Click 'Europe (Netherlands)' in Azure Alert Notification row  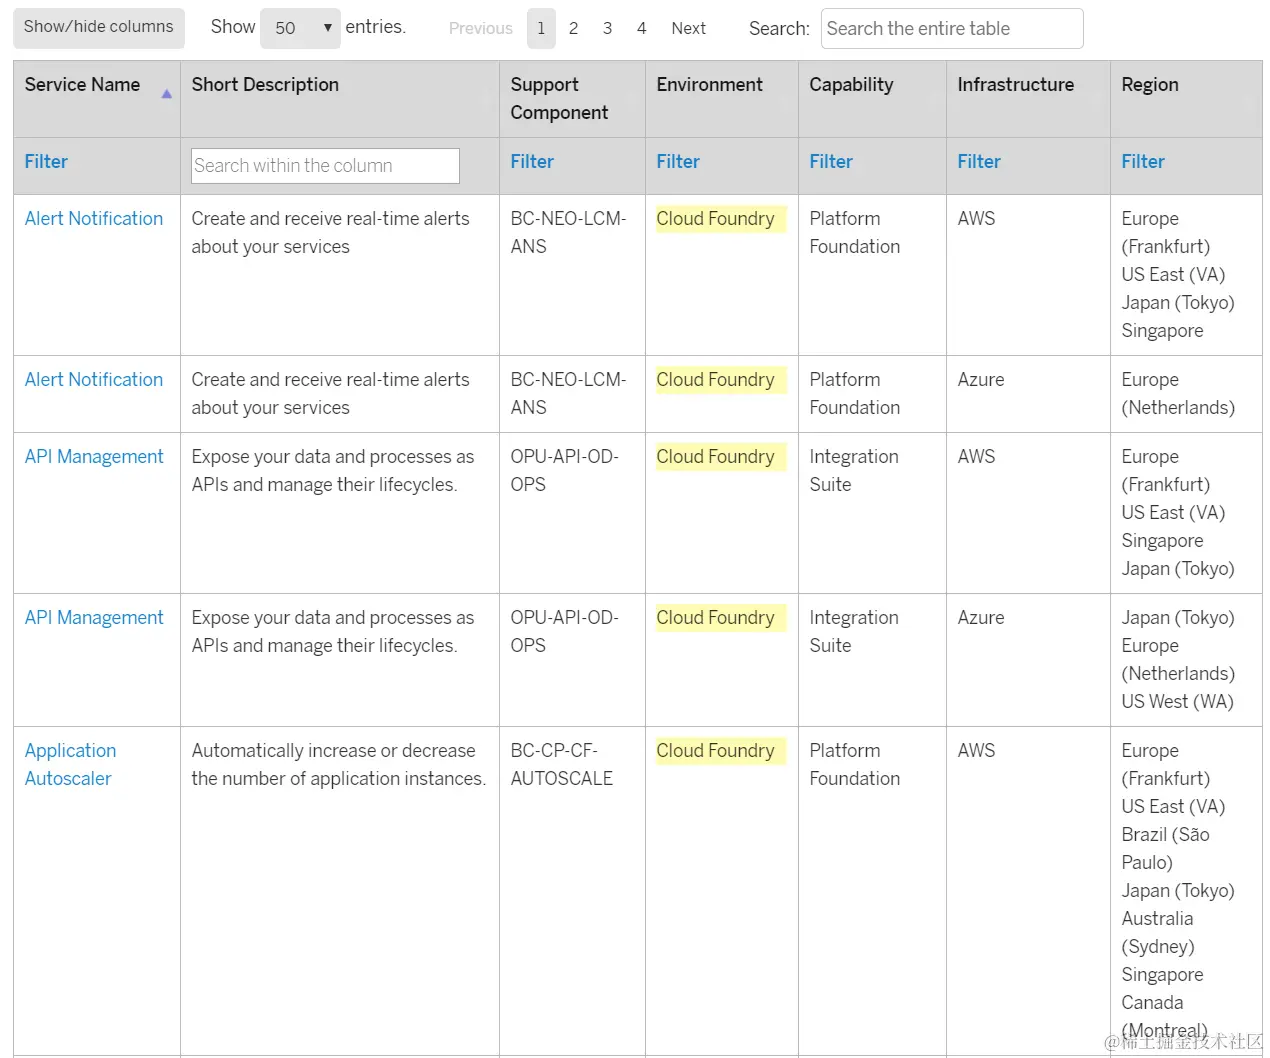[x=1178, y=394]
